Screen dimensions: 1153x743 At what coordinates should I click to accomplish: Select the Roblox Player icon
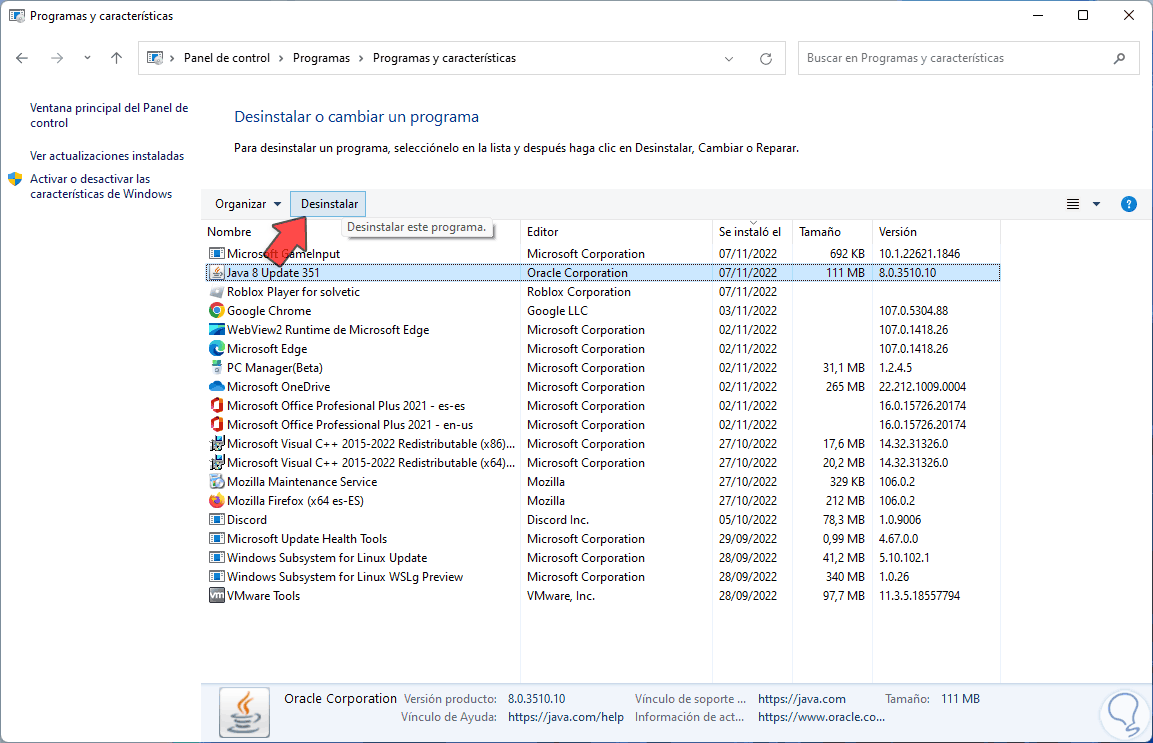[216, 292]
